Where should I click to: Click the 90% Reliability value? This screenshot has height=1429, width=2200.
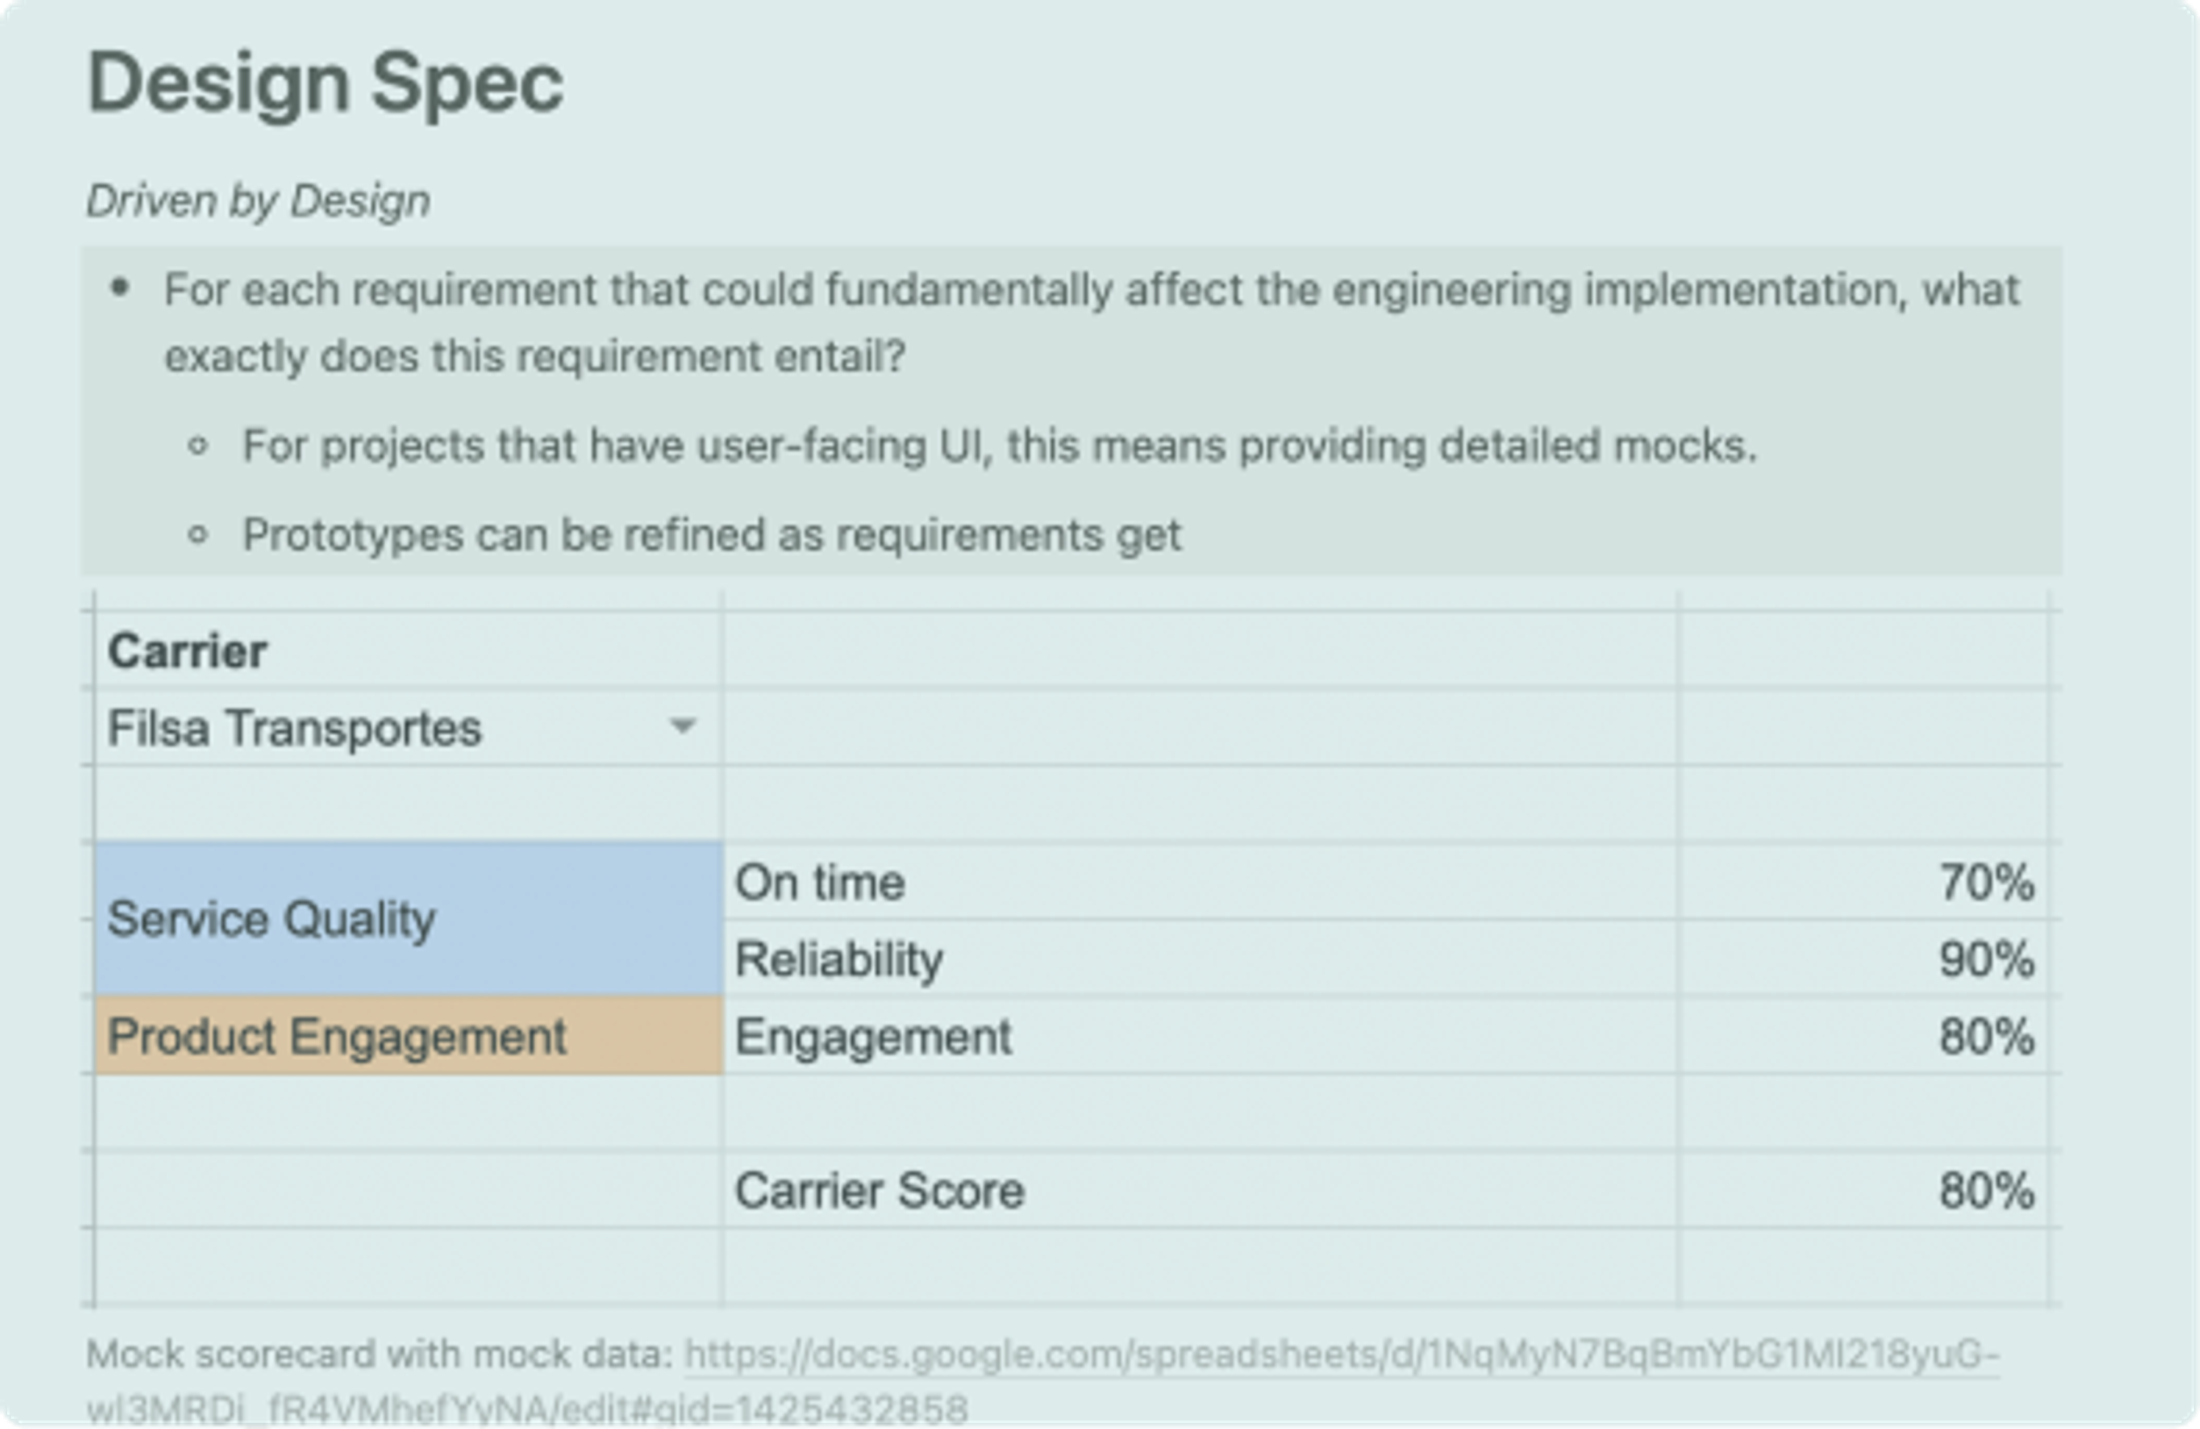1985,959
